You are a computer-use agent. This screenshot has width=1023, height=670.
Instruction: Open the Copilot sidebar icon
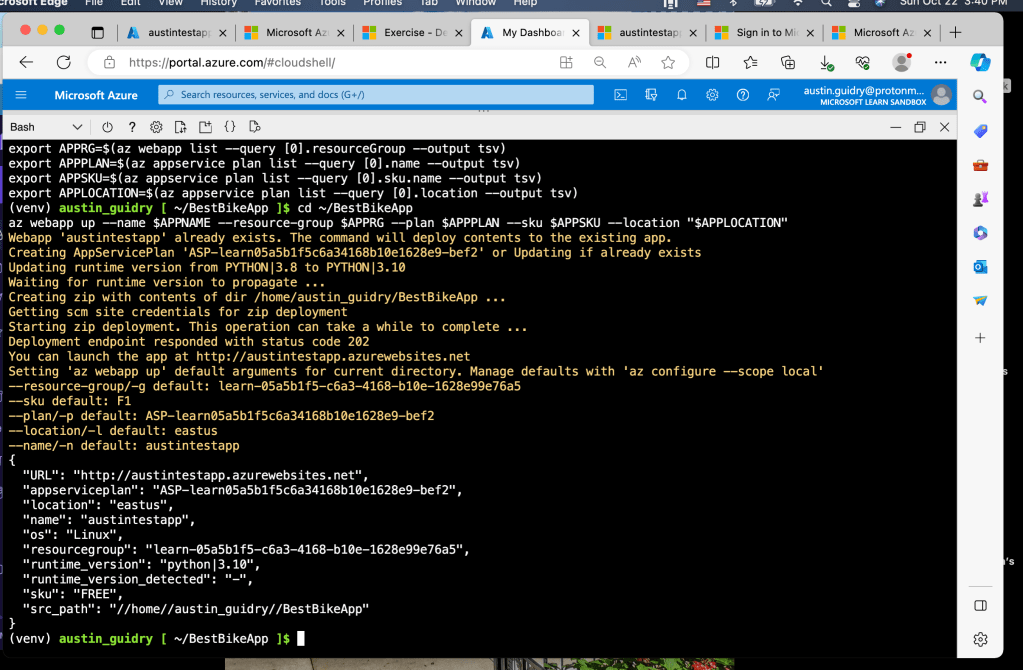(980, 62)
